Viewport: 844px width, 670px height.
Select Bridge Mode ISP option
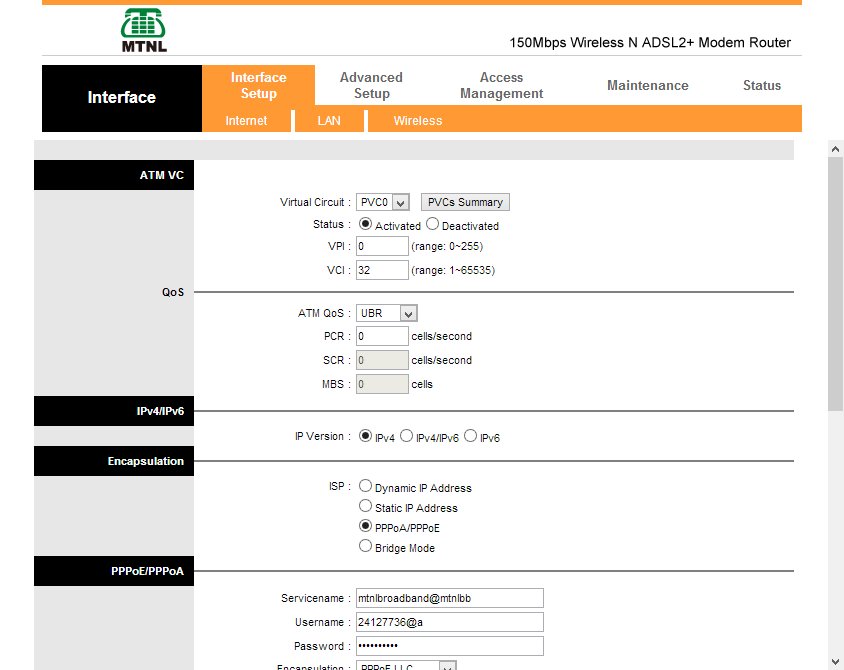[x=365, y=546]
